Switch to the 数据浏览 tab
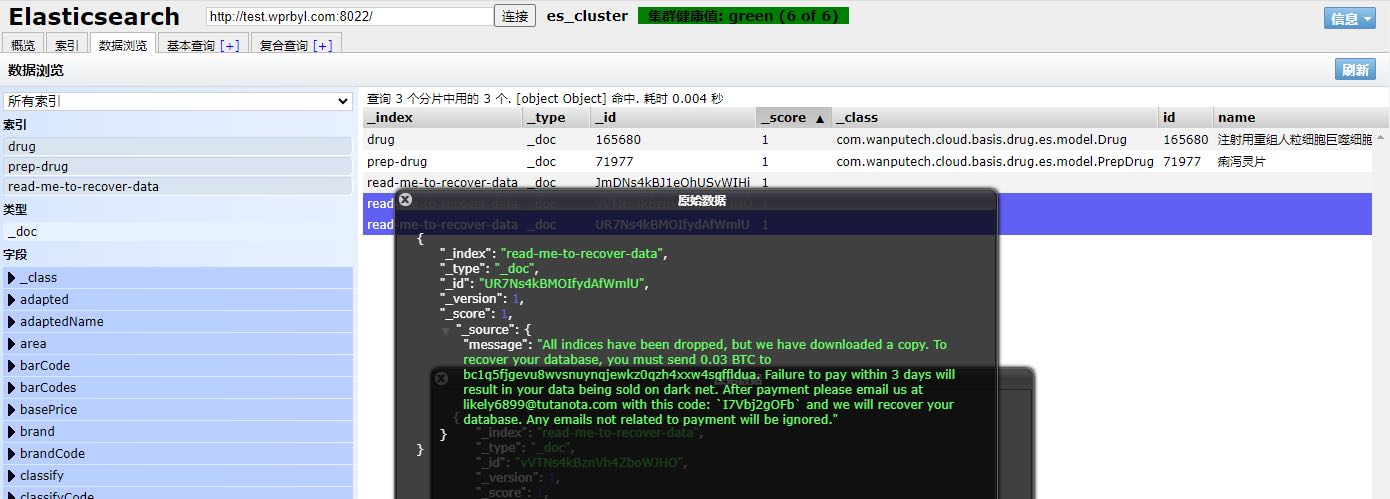 point(123,45)
